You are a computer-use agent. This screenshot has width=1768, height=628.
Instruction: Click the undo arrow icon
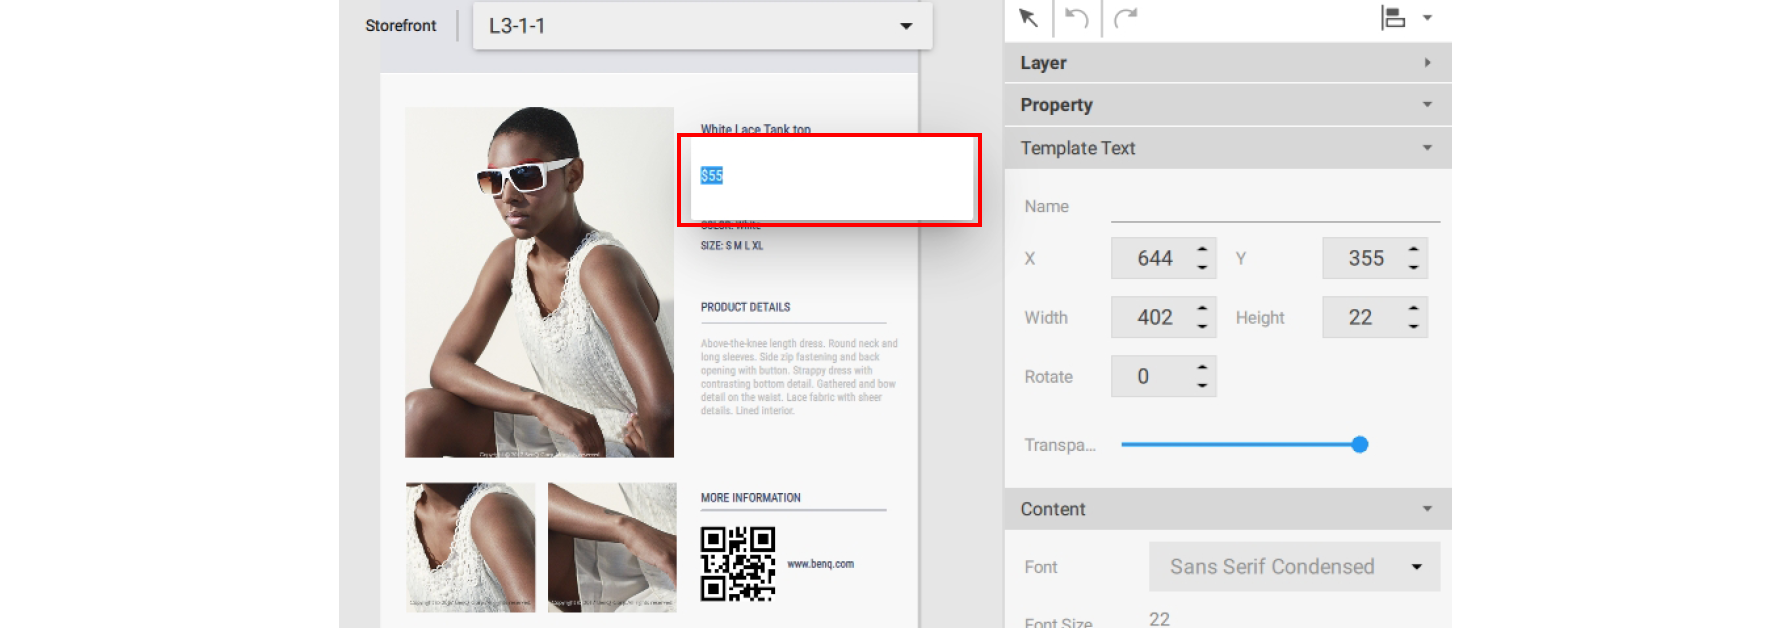(x=1077, y=18)
